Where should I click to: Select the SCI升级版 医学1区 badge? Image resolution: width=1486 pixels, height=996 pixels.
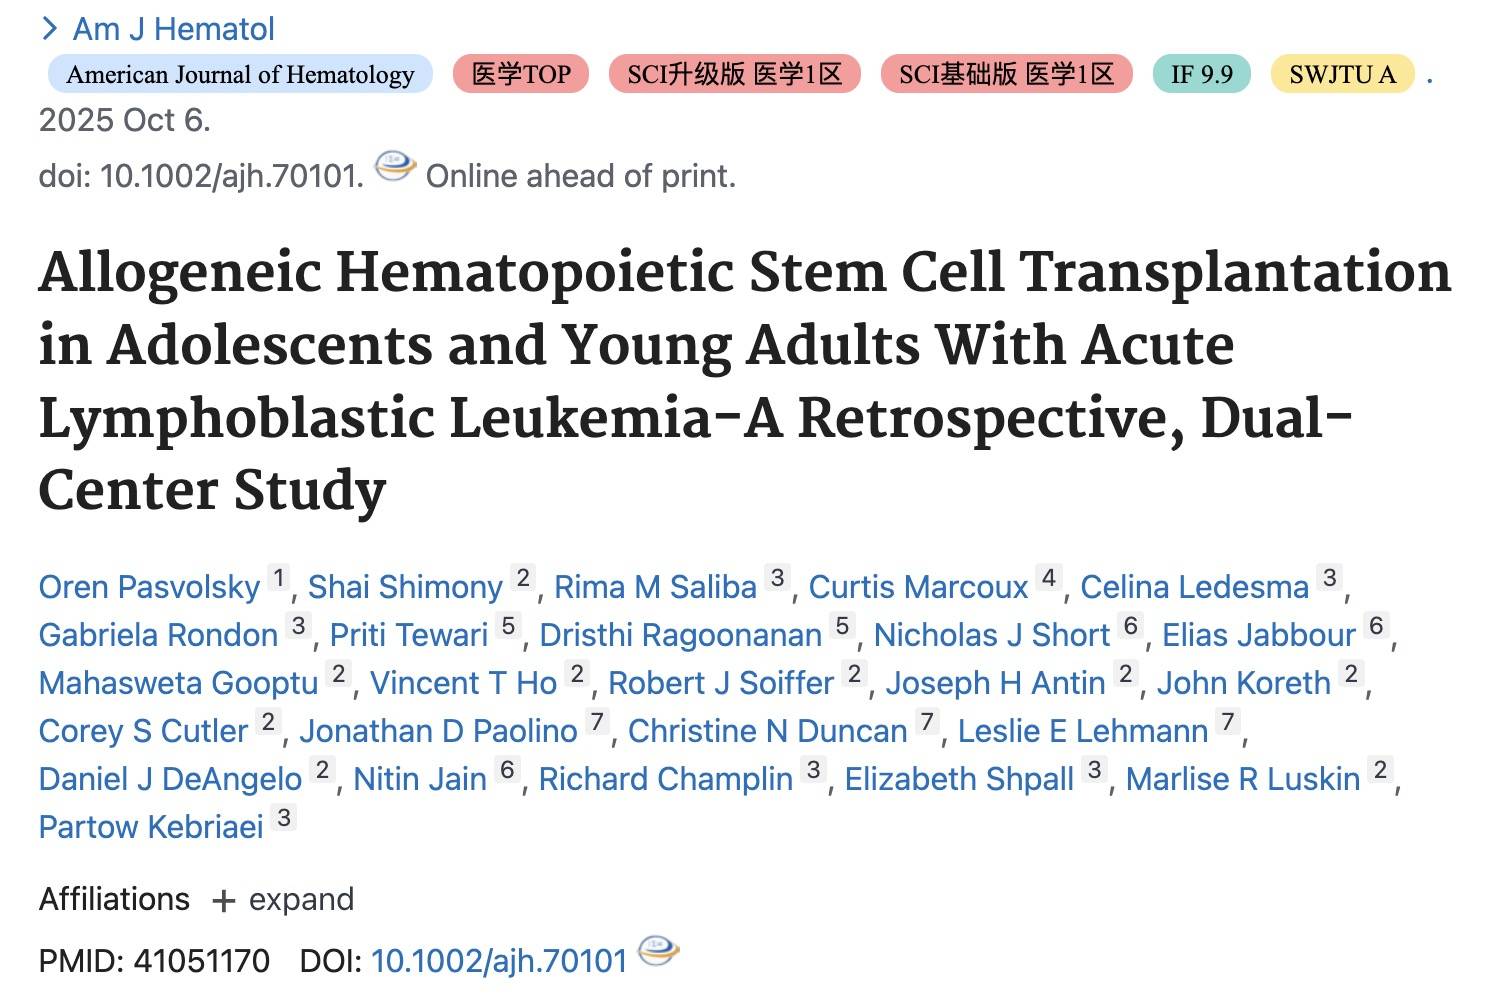pyautogui.click(x=734, y=75)
